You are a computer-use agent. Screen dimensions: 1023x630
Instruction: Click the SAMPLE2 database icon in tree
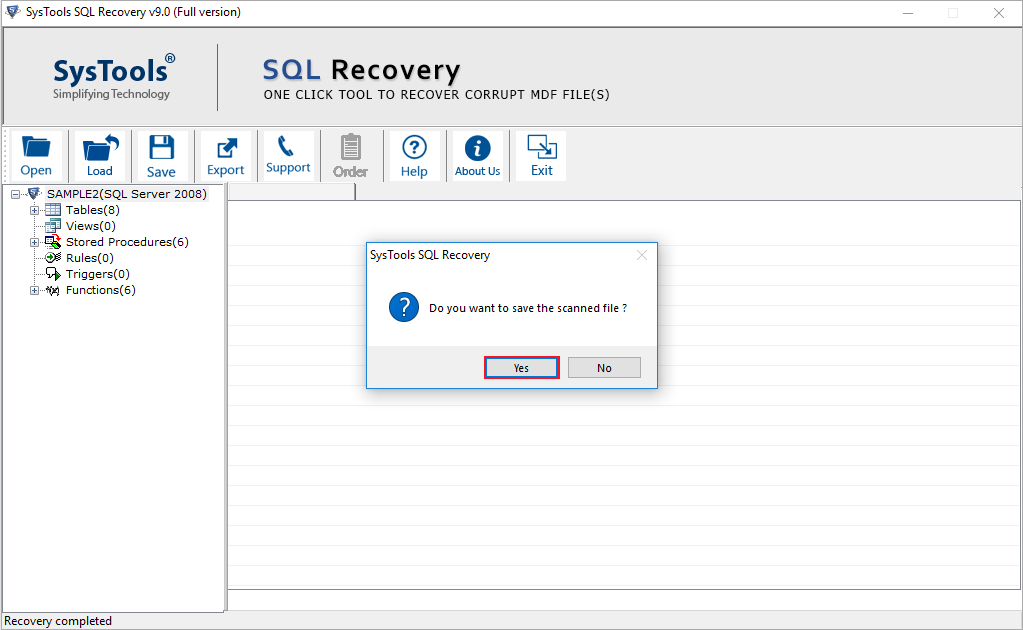pyautogui.click(x=34, y=194)
